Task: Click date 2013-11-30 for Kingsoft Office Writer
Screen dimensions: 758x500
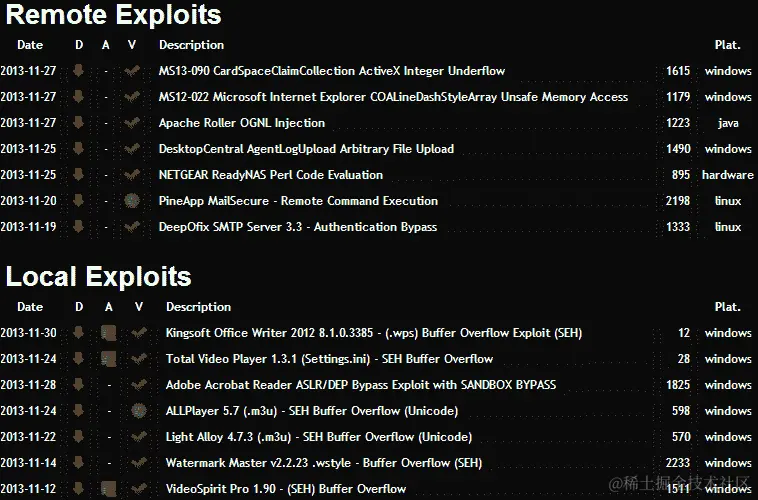Action: (29, 333)
